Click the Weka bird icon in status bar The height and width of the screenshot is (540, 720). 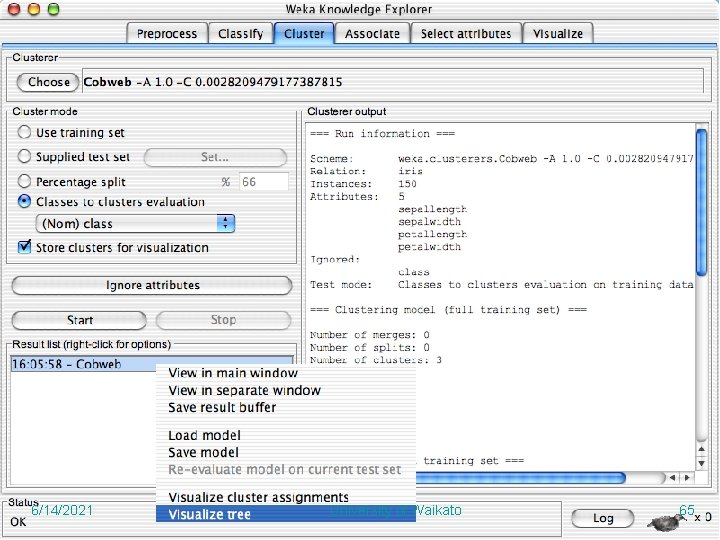(666, 521)
